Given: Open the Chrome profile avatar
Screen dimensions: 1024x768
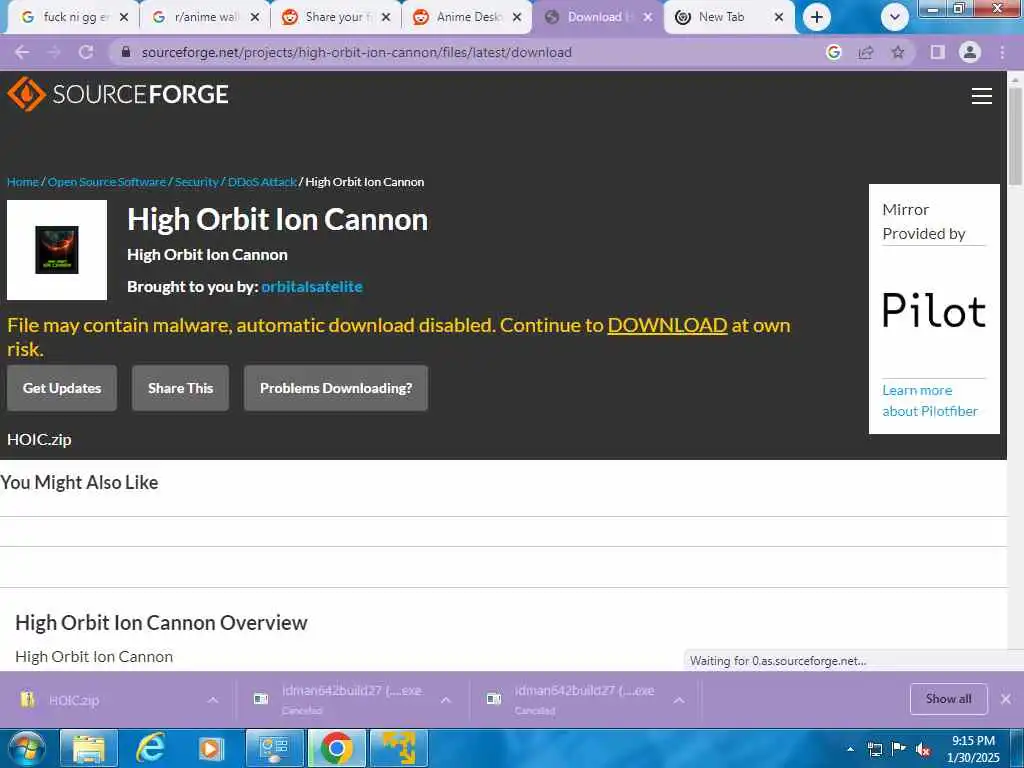Looking at the screenshot, I should click(970, 52).
